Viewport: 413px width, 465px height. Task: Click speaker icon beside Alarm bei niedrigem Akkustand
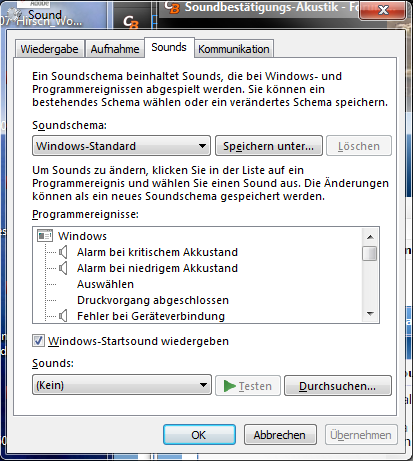coord(63,268)
